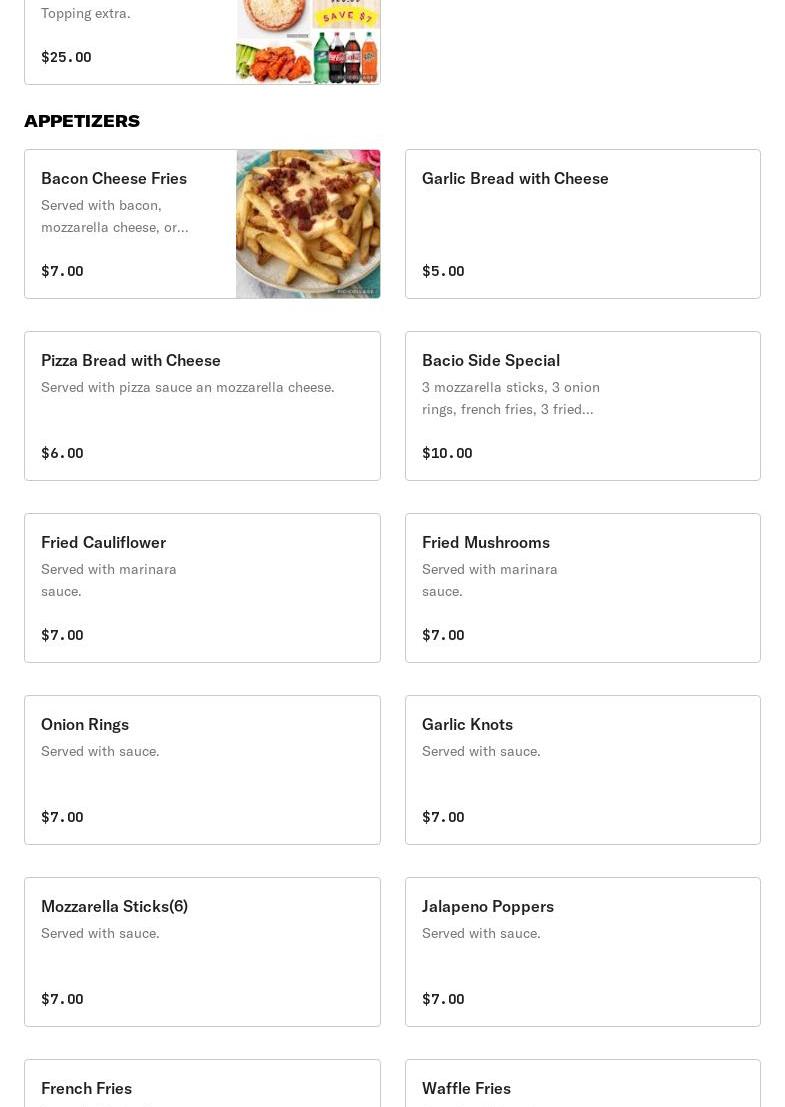Expand truncated Bacio Side Special description
The height and width of the screenshot is (1107, 785).
tap(510, 398)
